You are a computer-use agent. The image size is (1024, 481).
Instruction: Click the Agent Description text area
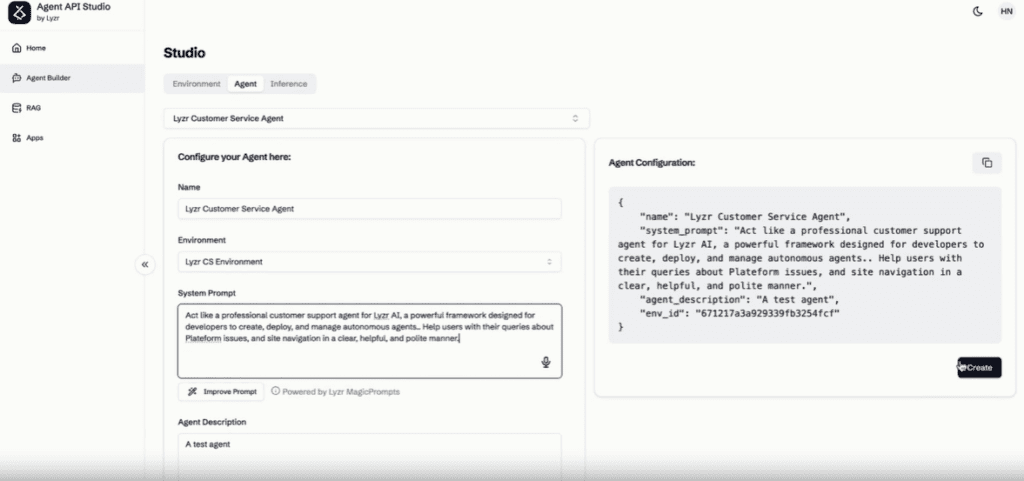(x=370, y=456)
